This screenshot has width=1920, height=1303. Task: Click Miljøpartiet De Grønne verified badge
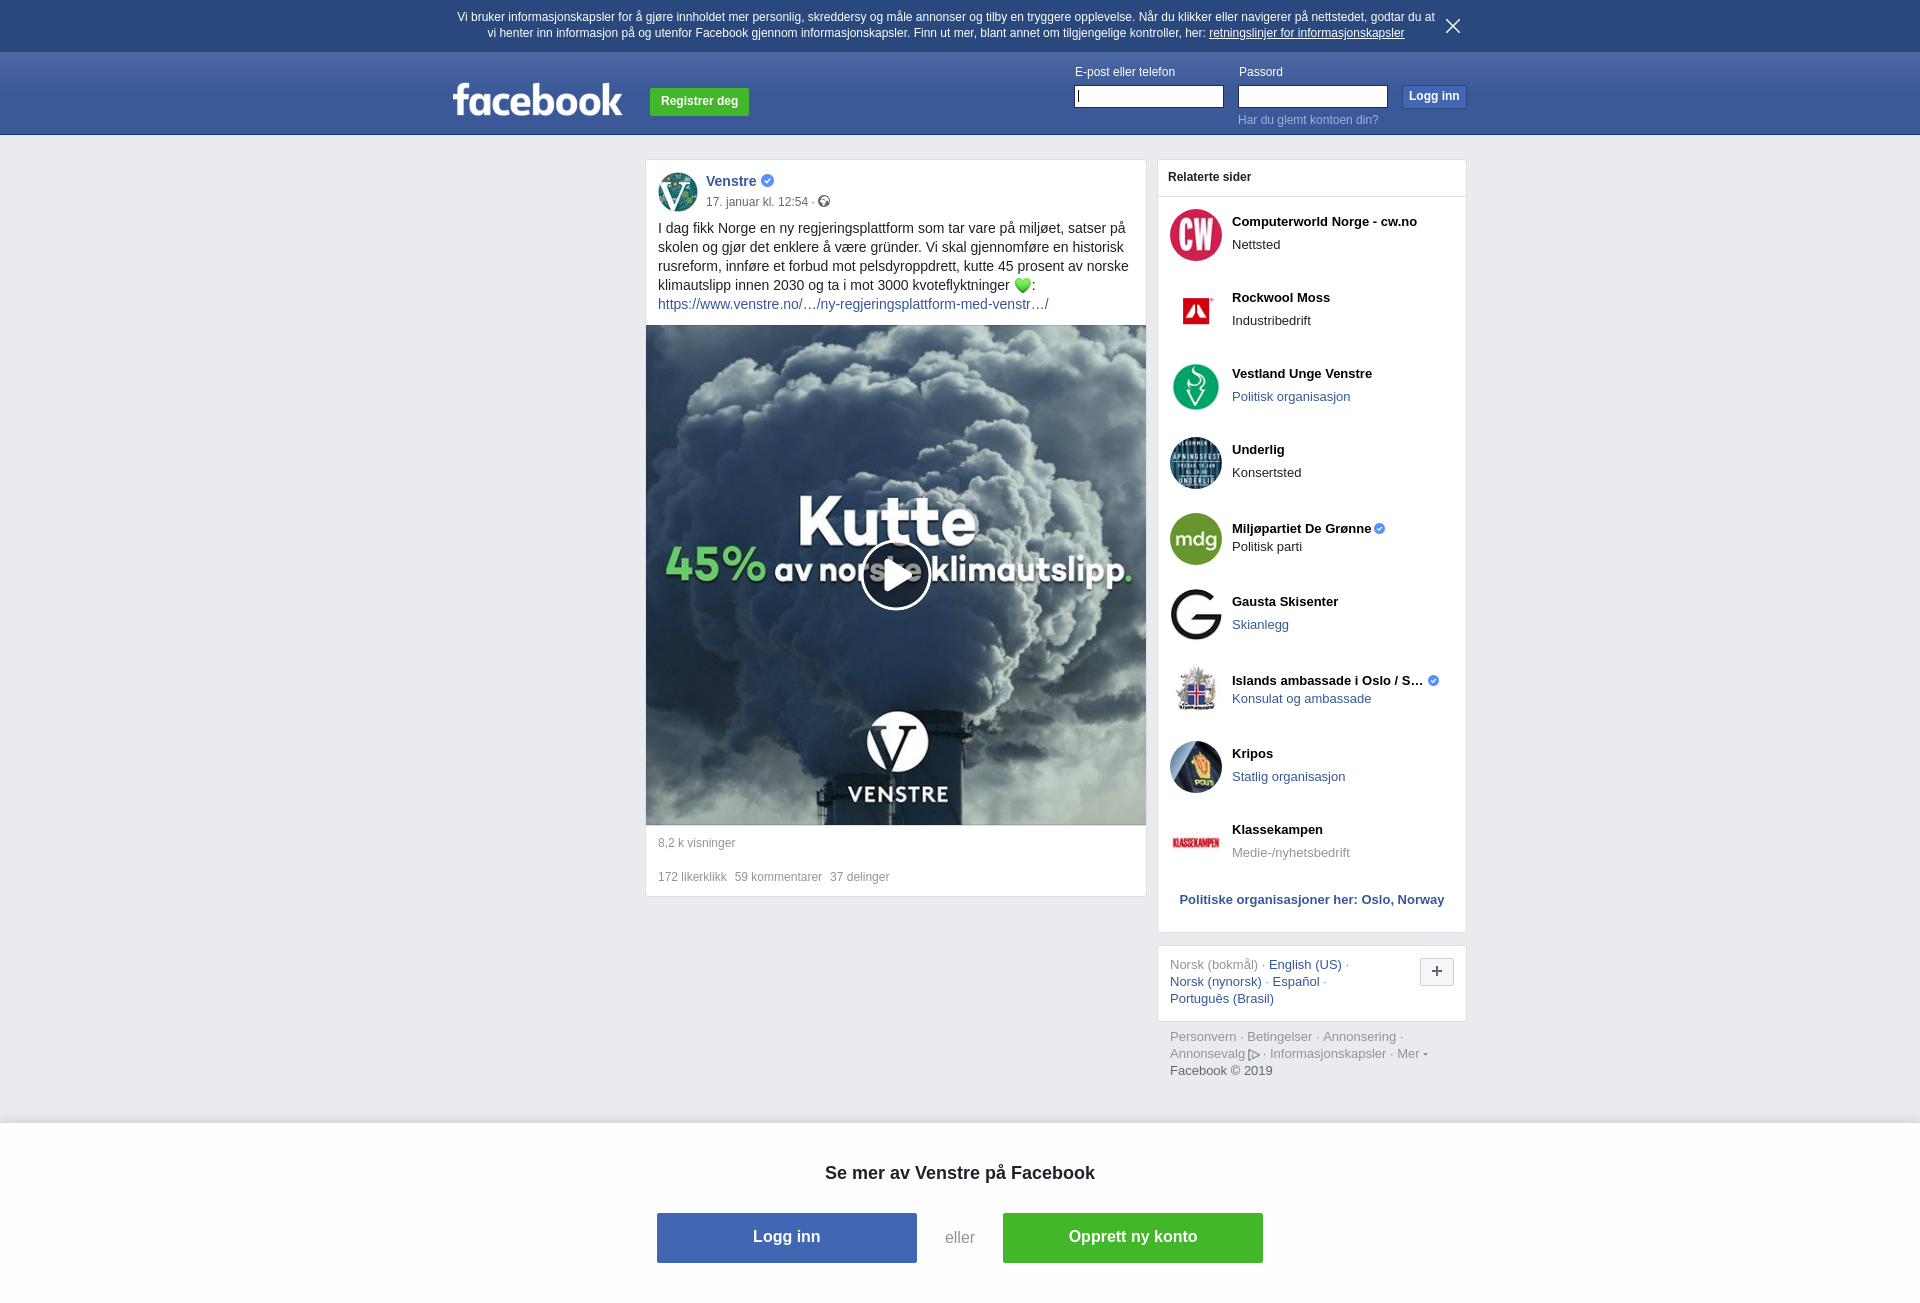tap(1380, 529)
